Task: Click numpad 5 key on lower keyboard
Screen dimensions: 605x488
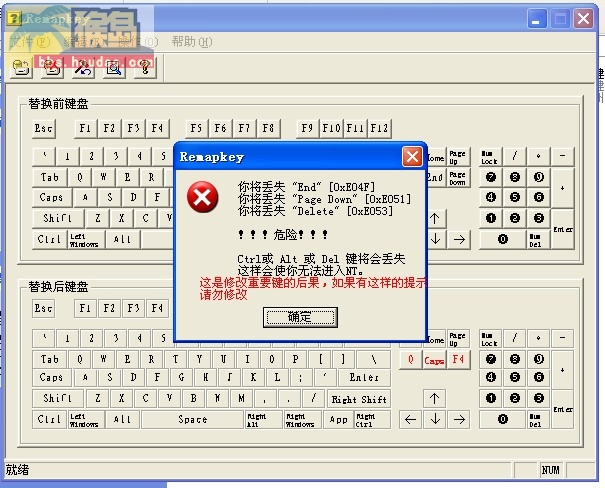Action: pos(514,377)
